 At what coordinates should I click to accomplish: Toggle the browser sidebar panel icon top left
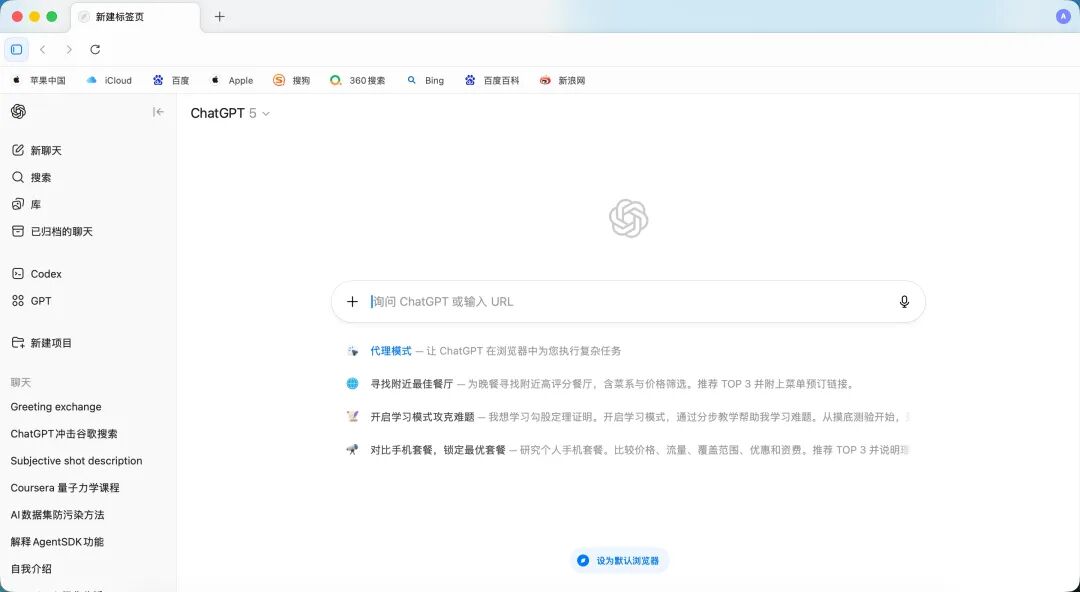tap(16, 48)
